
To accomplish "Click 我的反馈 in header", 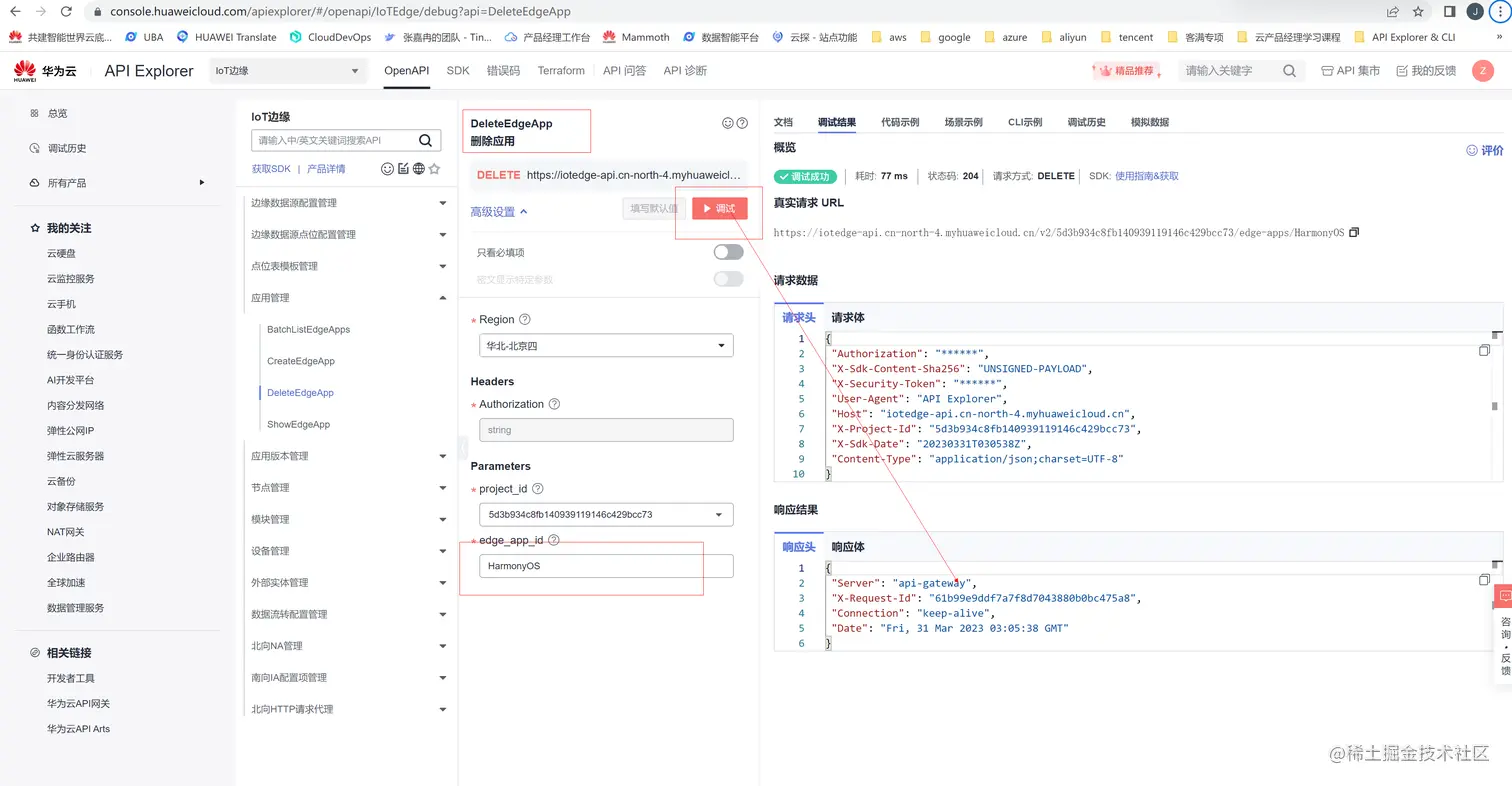I will (1426, 71).
